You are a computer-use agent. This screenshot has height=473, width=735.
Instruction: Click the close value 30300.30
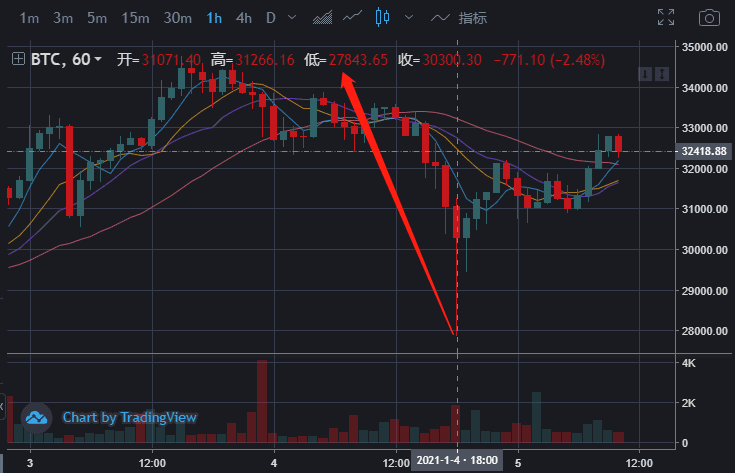pos(452,60)
